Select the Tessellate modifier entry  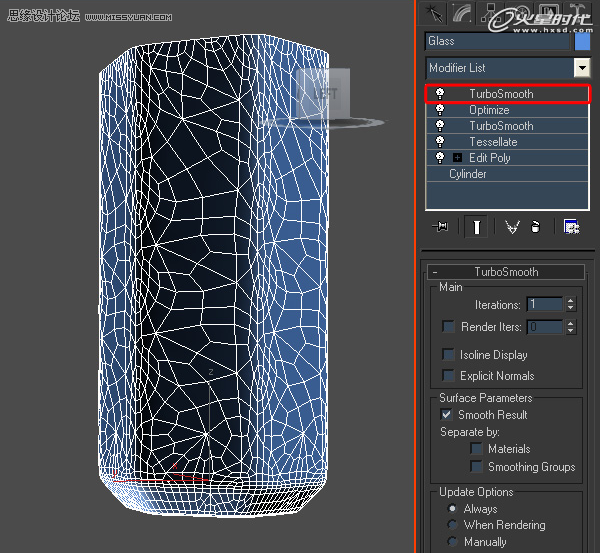pyautogui.click(x=507, y=142)
